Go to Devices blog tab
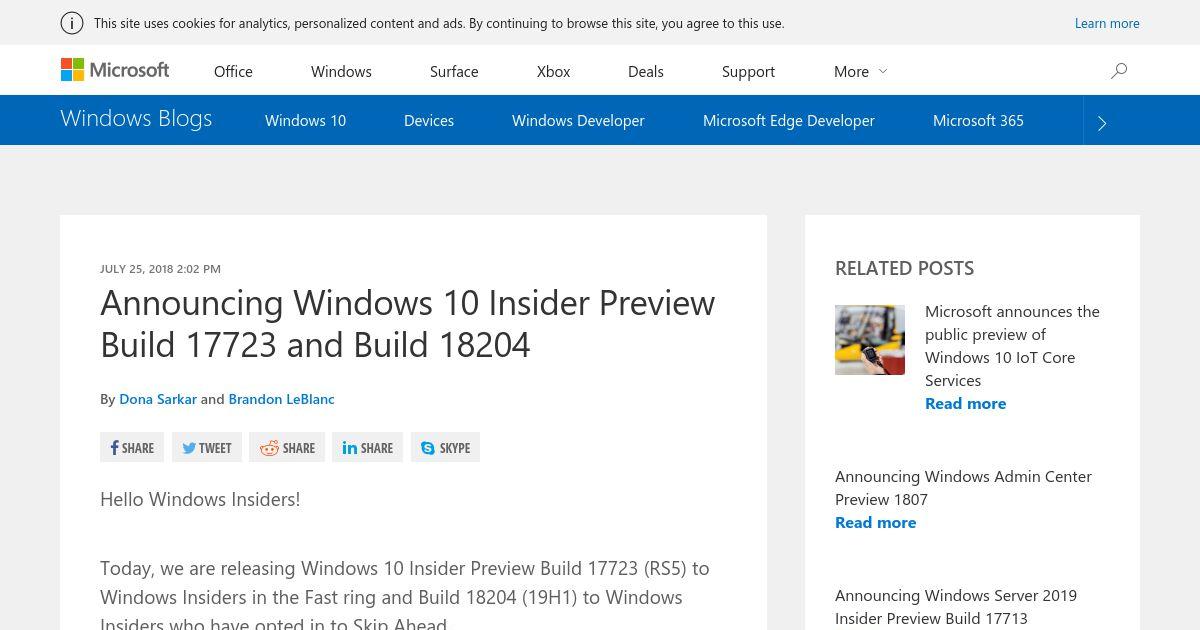The height and width of the screenshot is (630, 1200). [429, 120]
